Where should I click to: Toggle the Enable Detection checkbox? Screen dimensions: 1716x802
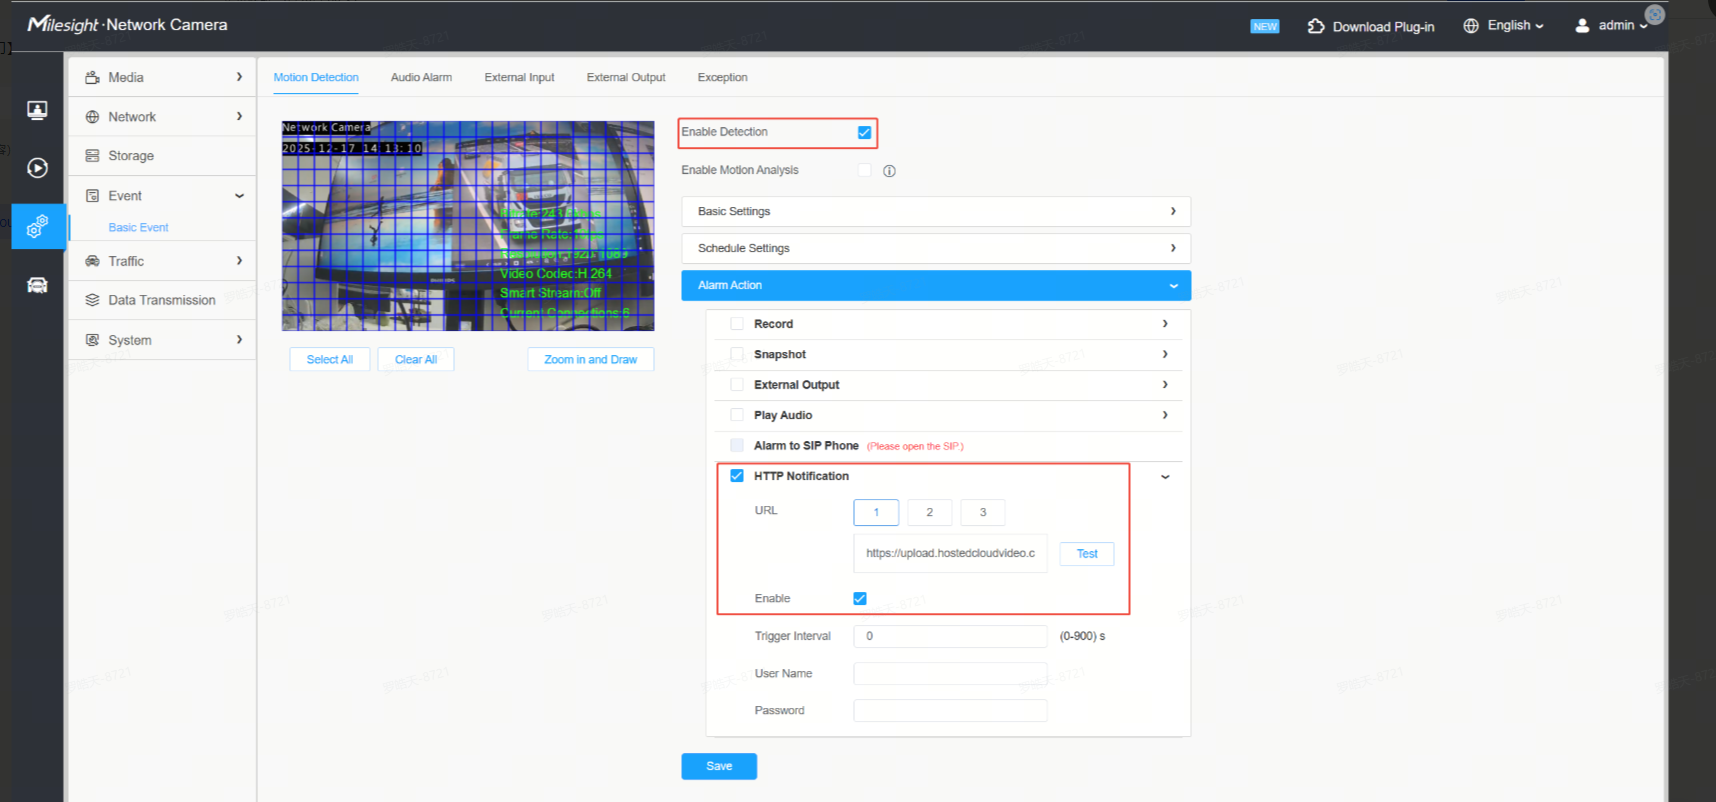click(x=865, y=132)
